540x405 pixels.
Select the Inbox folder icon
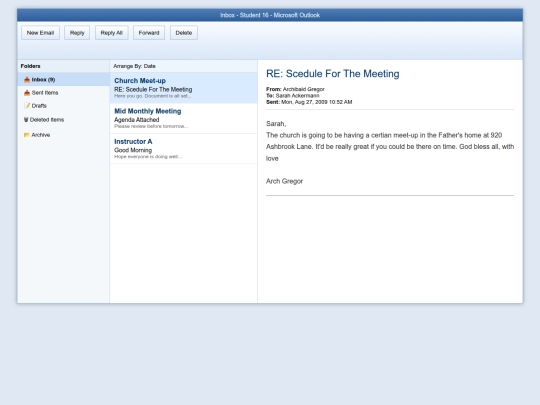coord(27,80)
